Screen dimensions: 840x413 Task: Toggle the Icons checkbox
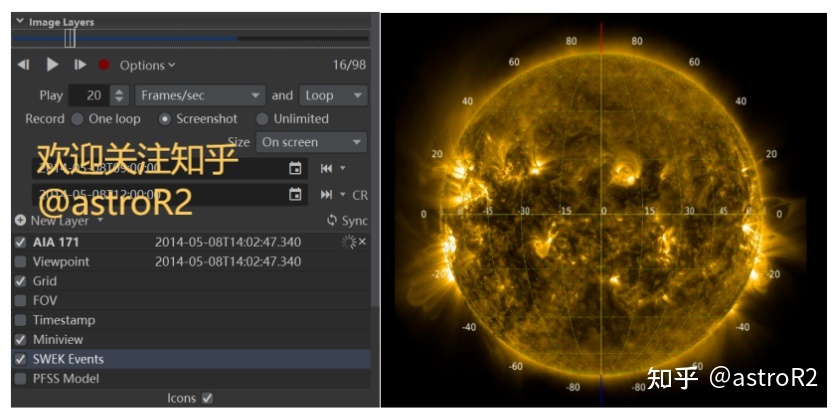pyautogui.click(x=208, y=398)
